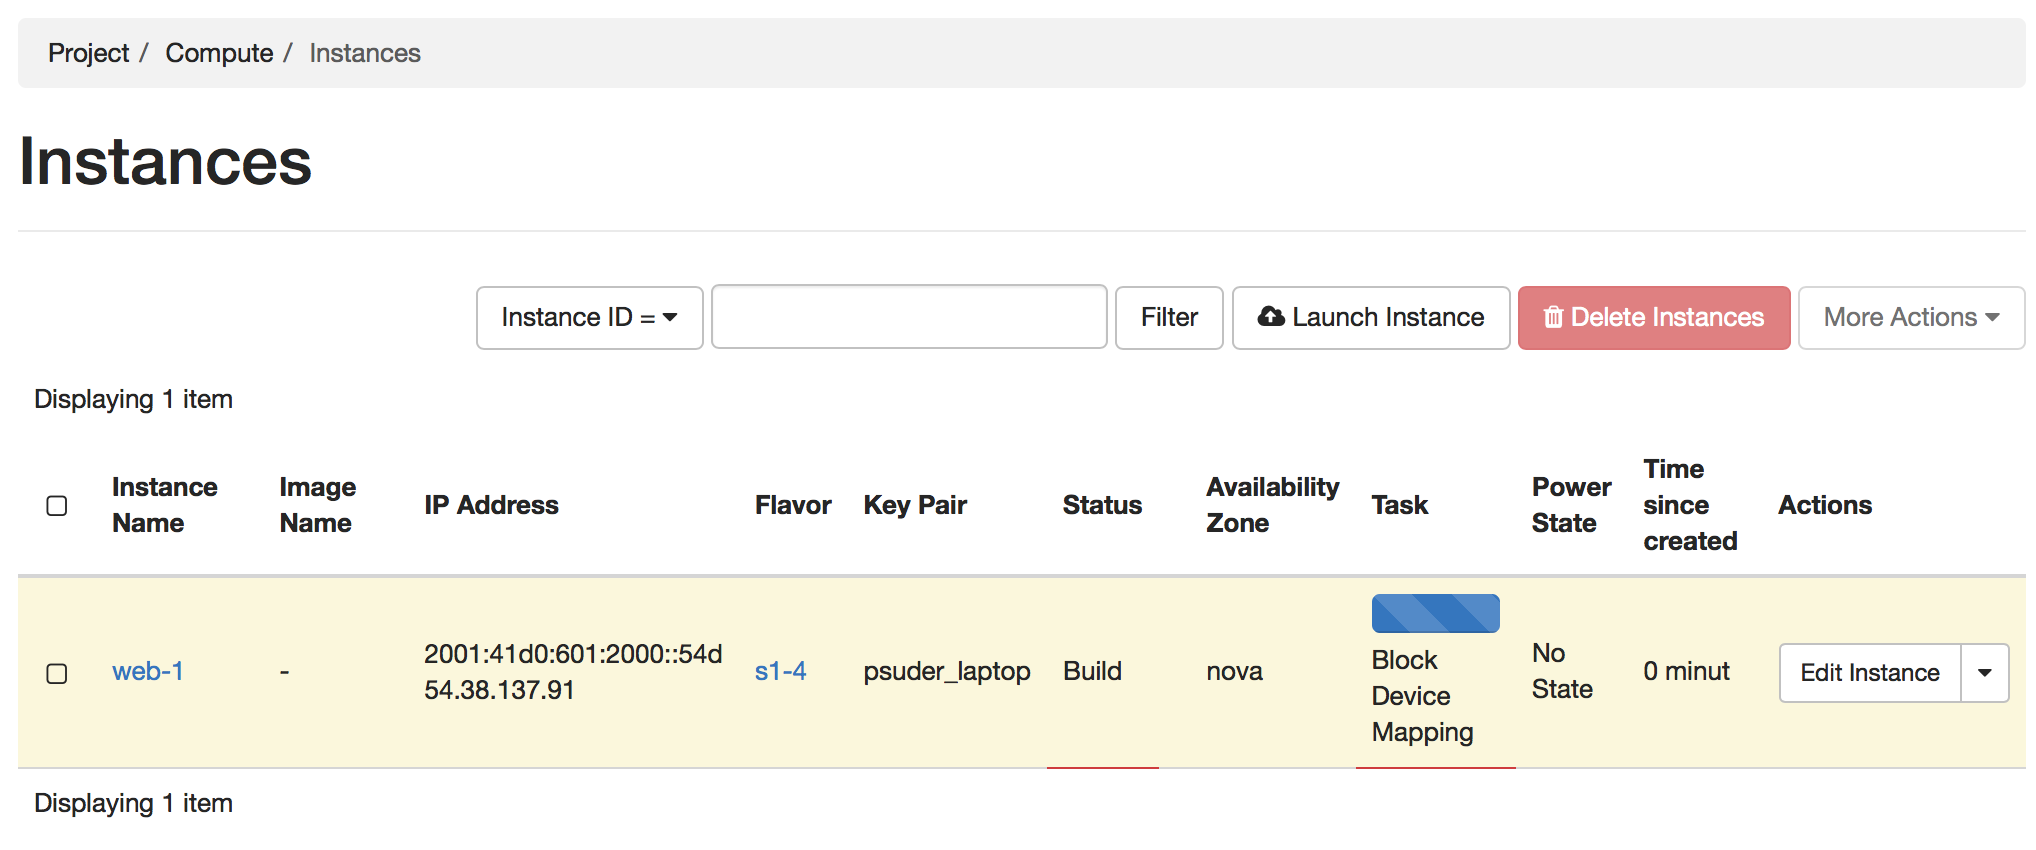
Task: Open the Compute breadcrumb
Action: click(219, 53)
